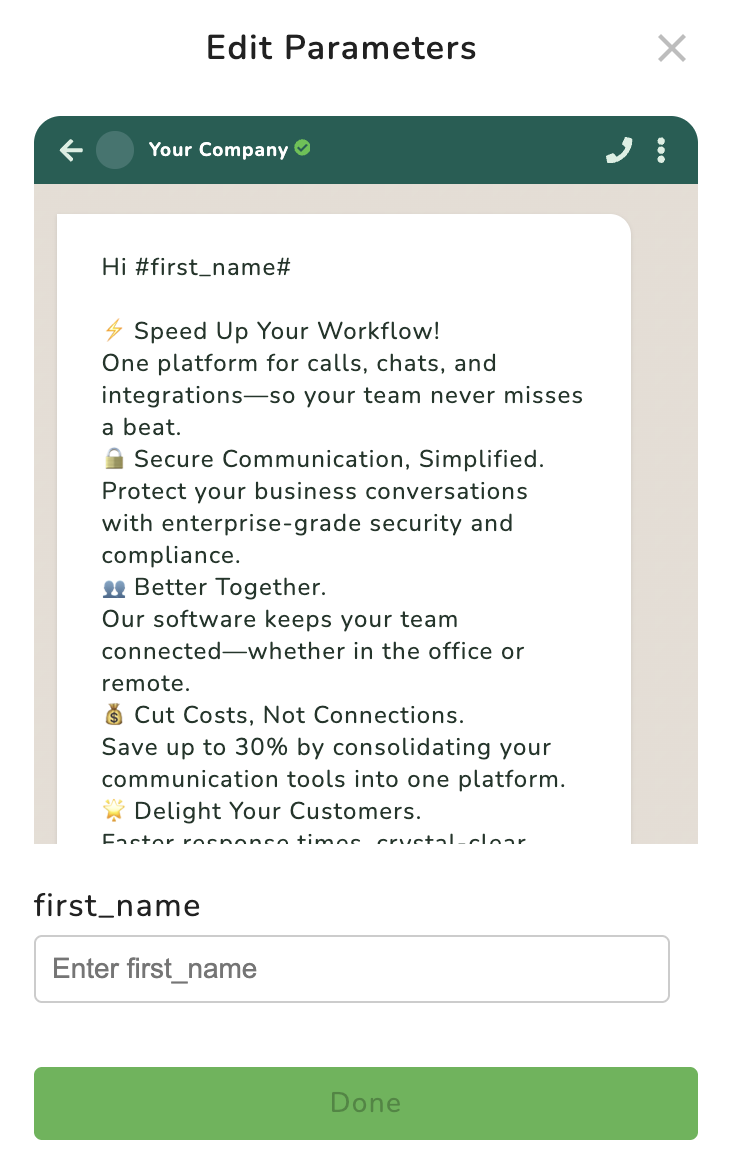Click the Your Company chat title
Image resolution: width=732 pixels, height=1170 pixels.
pos(218,149)
